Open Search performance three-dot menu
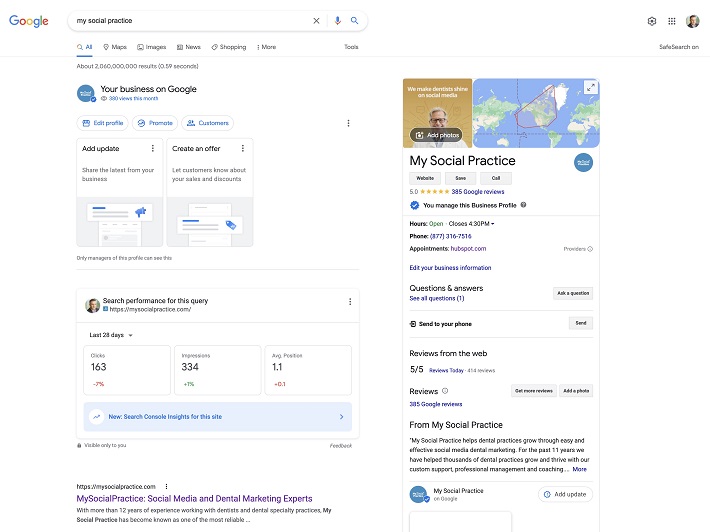The image size is (710, 532). coord(350,302)
